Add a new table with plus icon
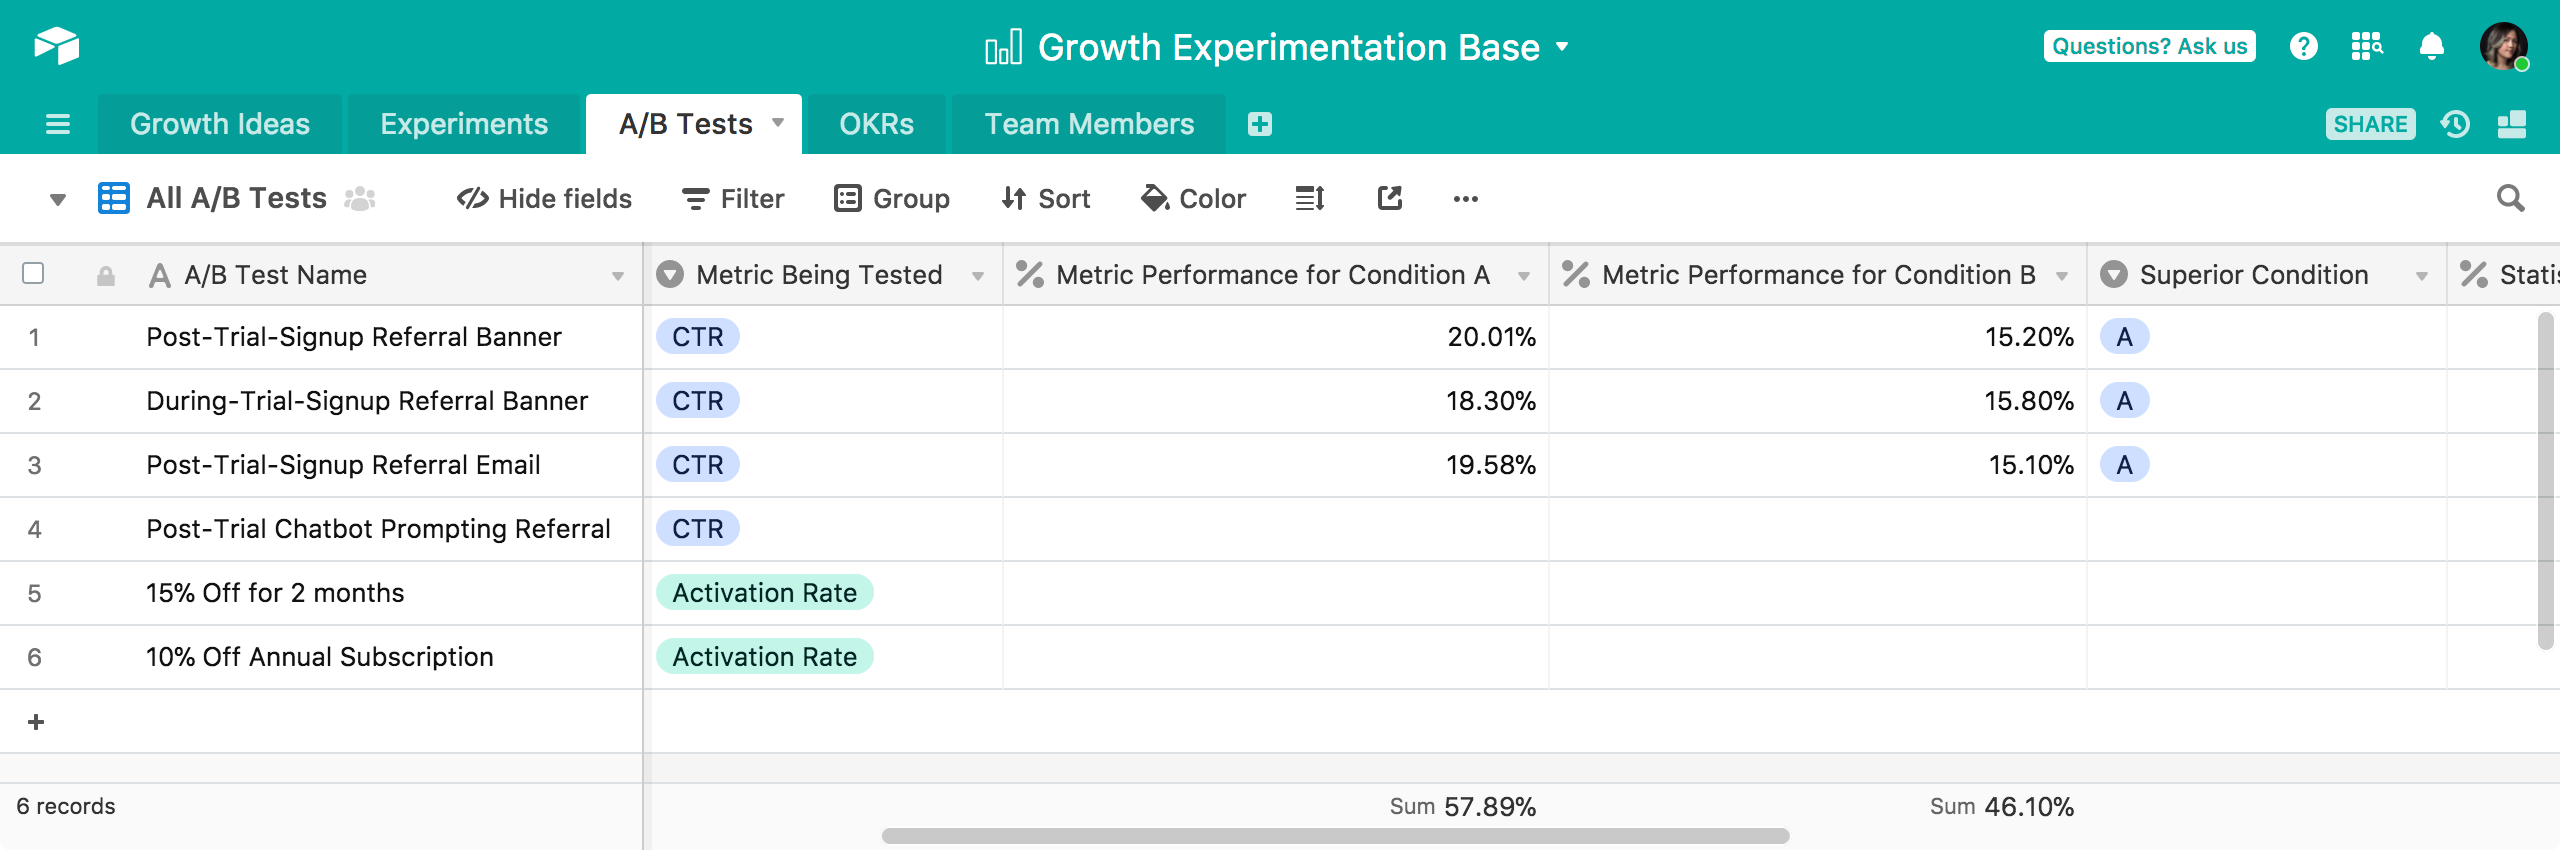Viewport: 2560px width, 850px height. click(x=1260, y=124)
